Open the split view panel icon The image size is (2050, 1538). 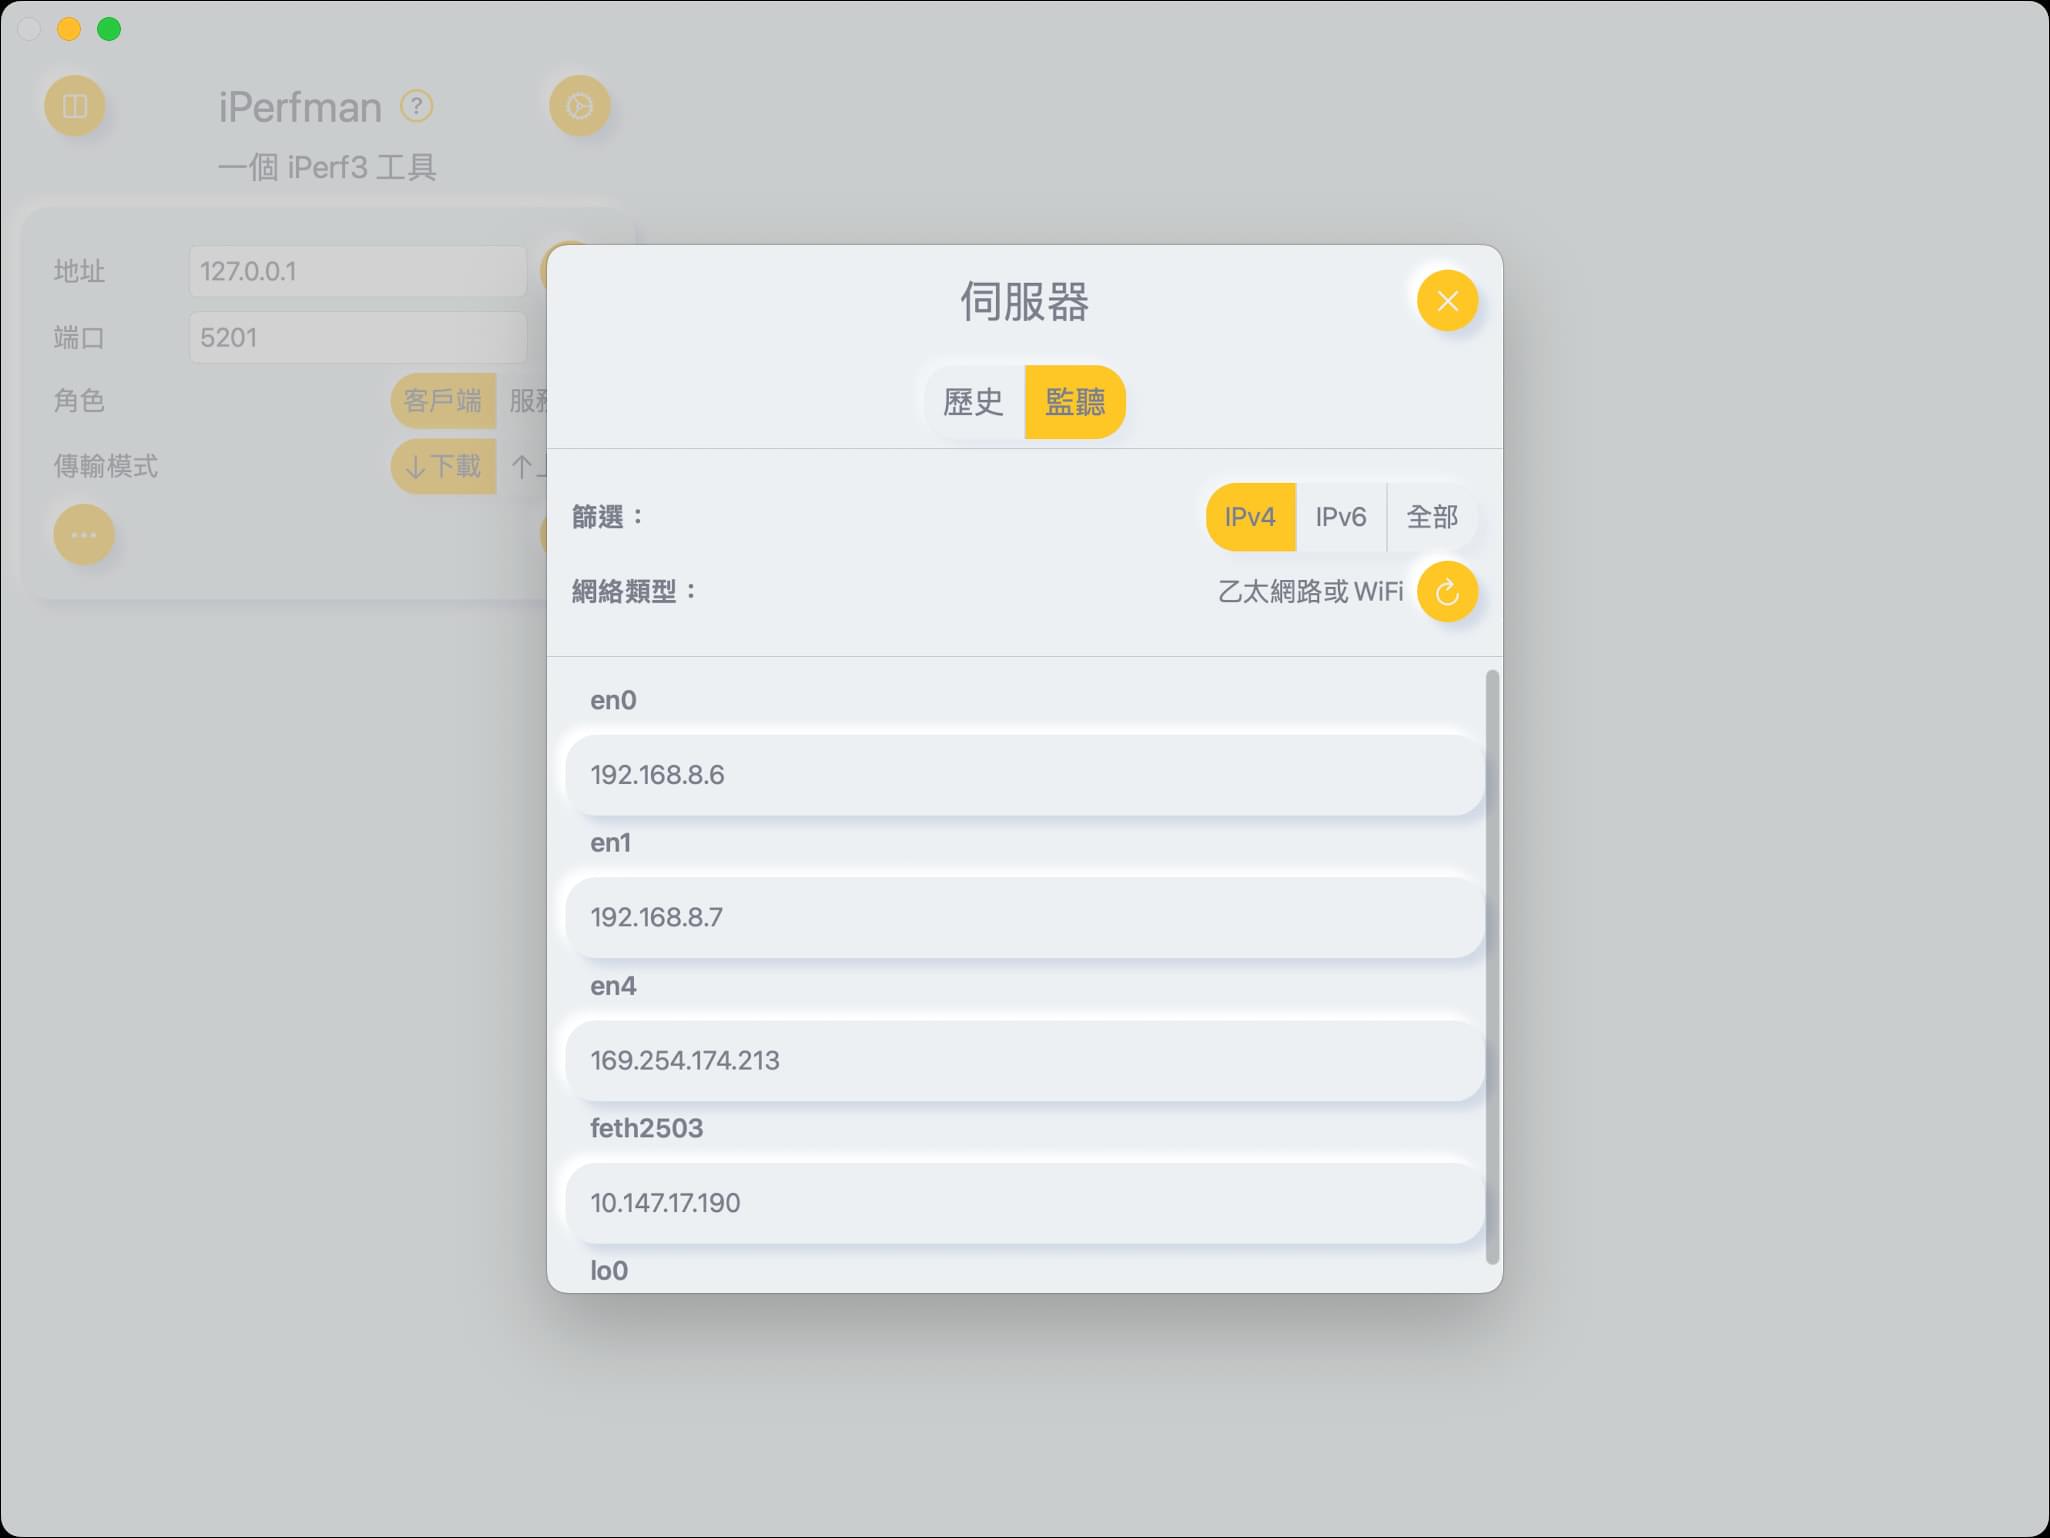pyautogui.click(x=75, y=105)
